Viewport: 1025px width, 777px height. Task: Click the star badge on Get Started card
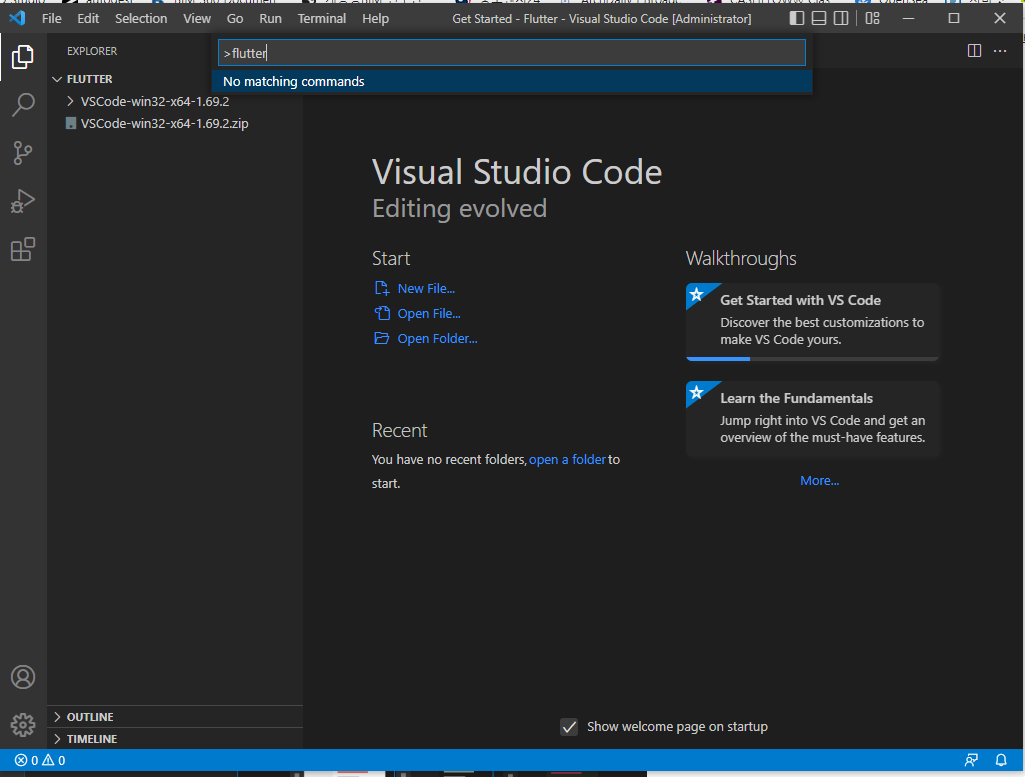pos(697,294)
